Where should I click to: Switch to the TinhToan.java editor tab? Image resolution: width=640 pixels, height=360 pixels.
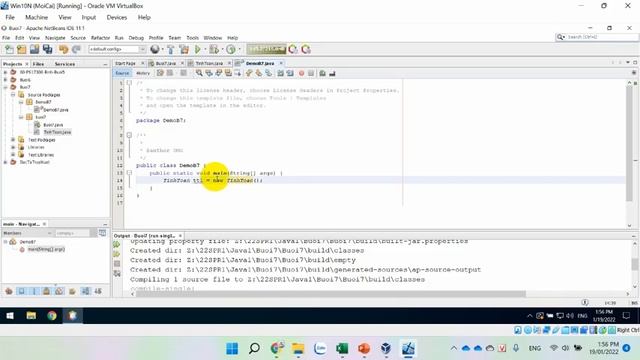click(x=209, y=64)
